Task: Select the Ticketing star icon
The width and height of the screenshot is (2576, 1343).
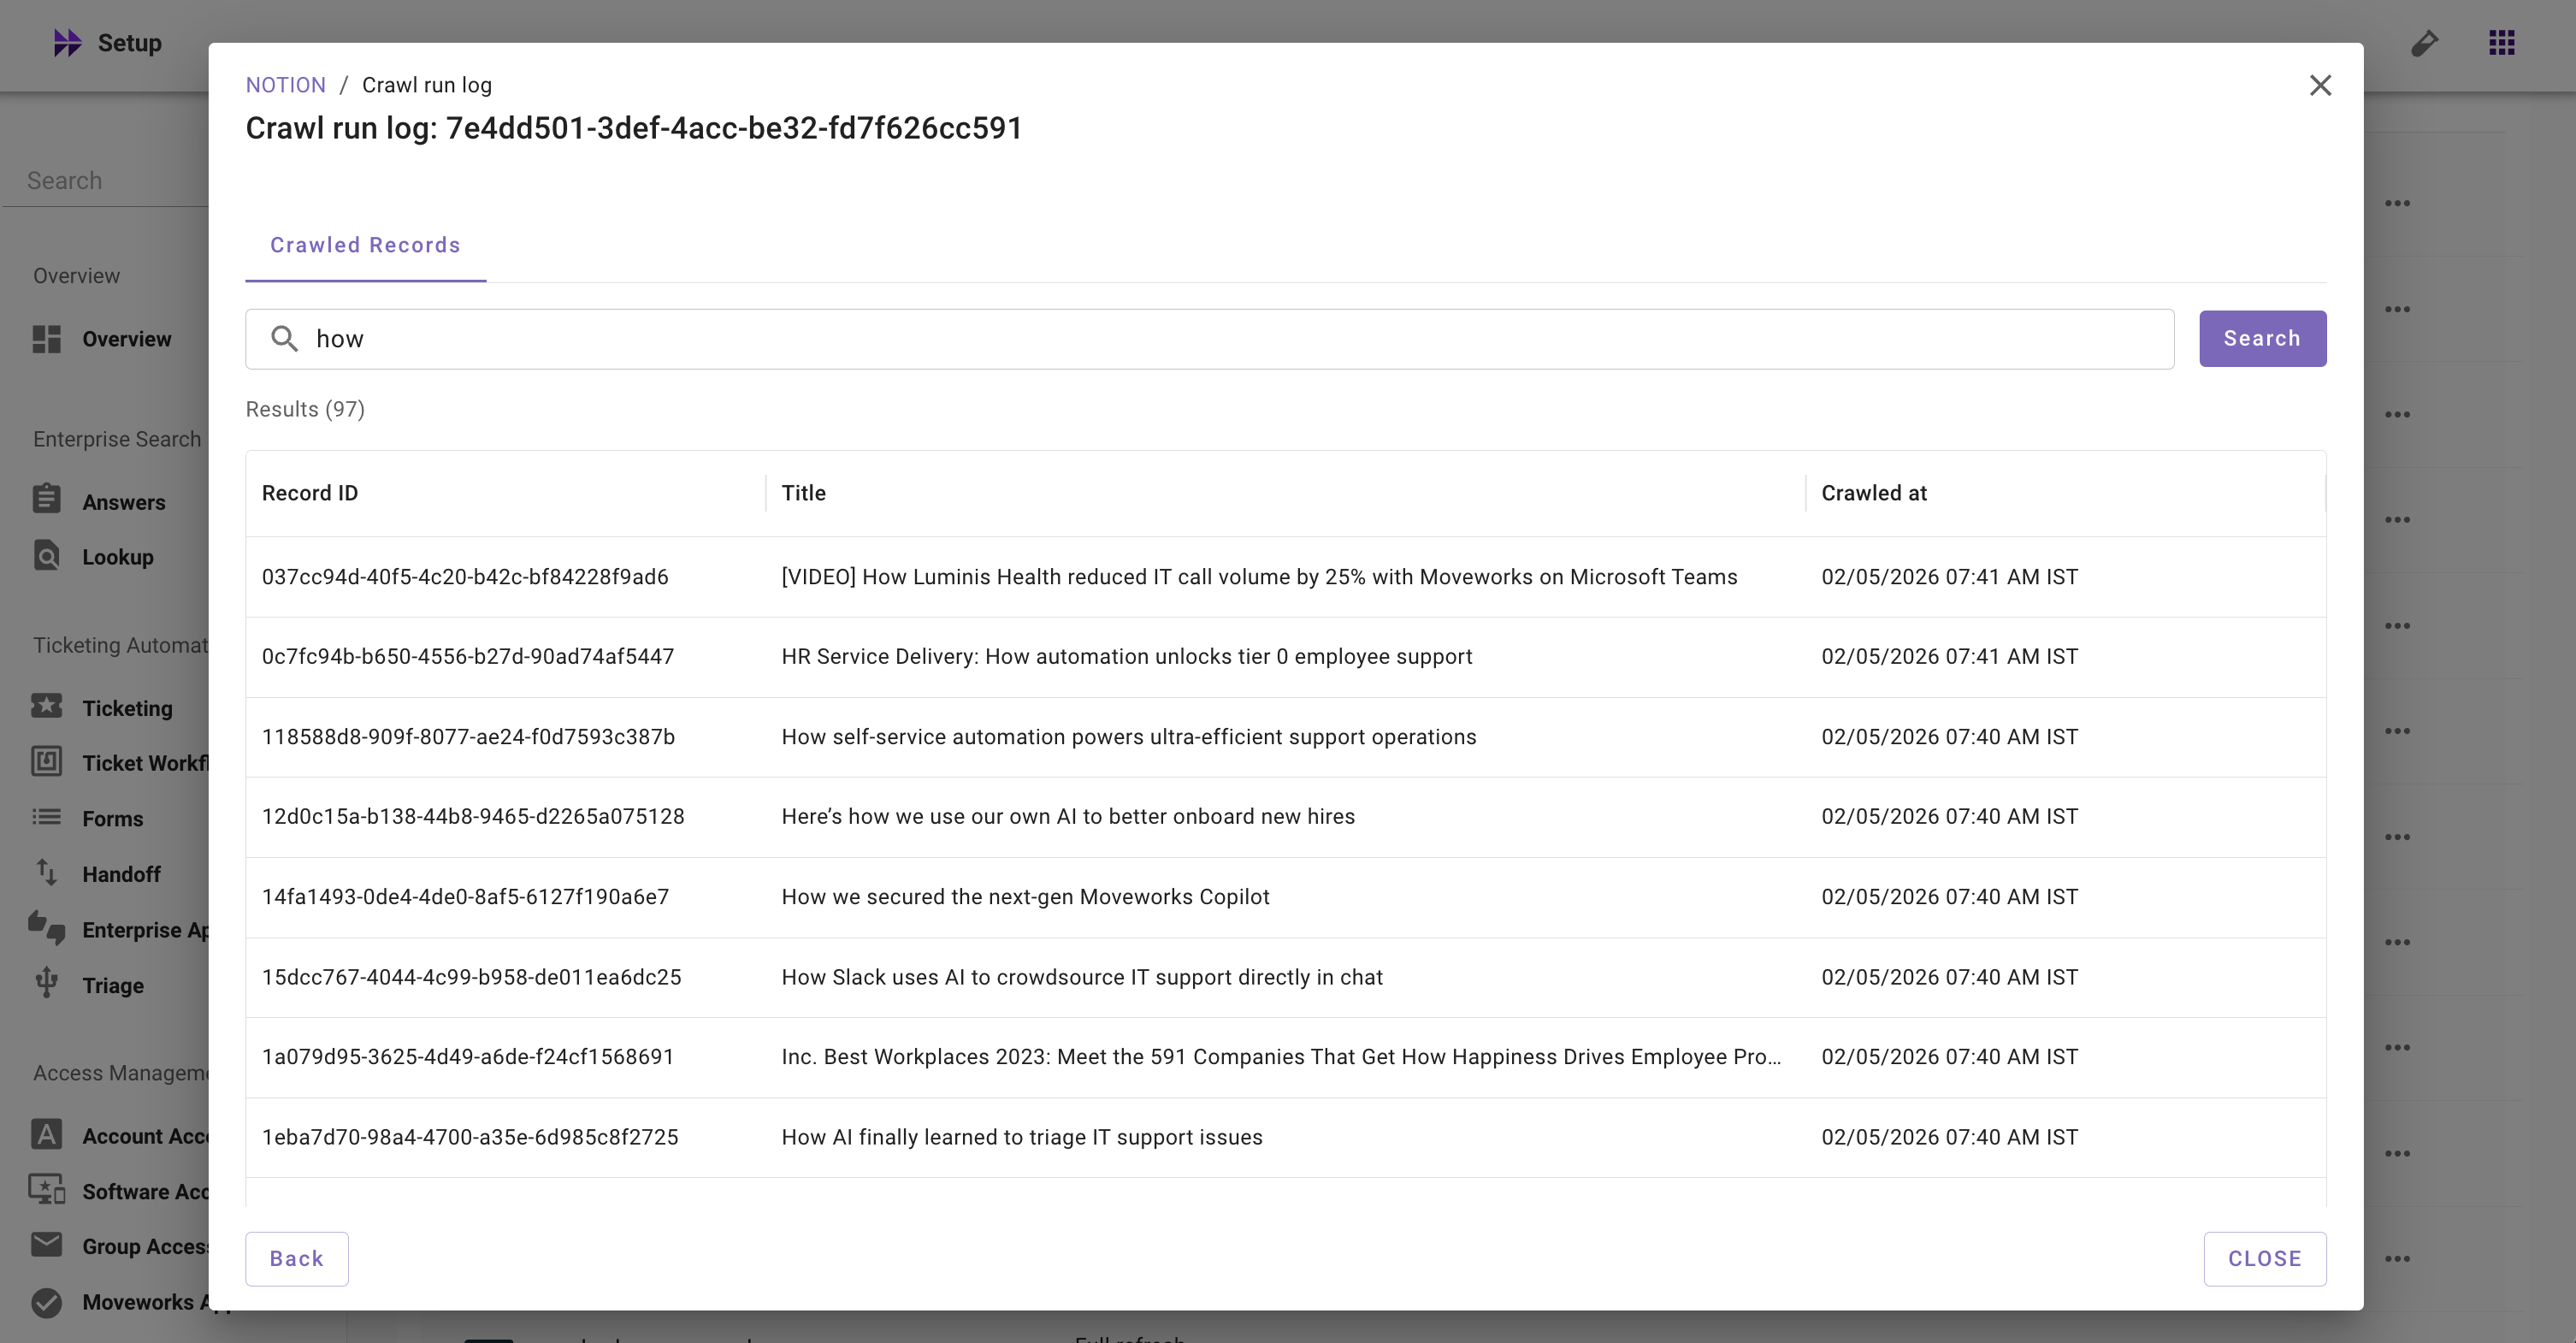Action: pyautogui.click(x=46, y=706)
